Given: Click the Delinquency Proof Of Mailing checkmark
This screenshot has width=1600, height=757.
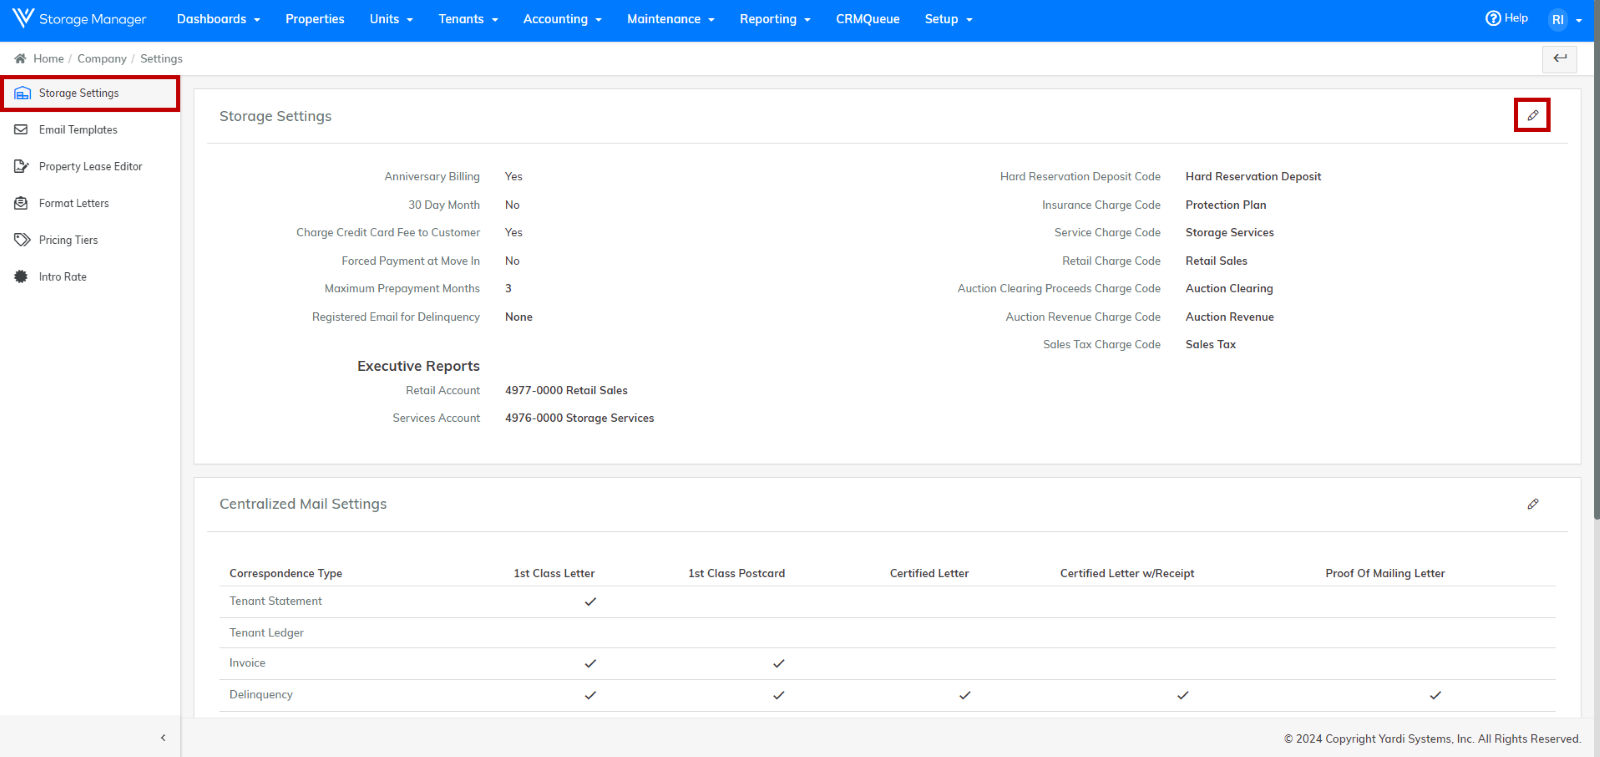Looking at the screenshot, I should pyautogui.click(x=1435, y=695).
